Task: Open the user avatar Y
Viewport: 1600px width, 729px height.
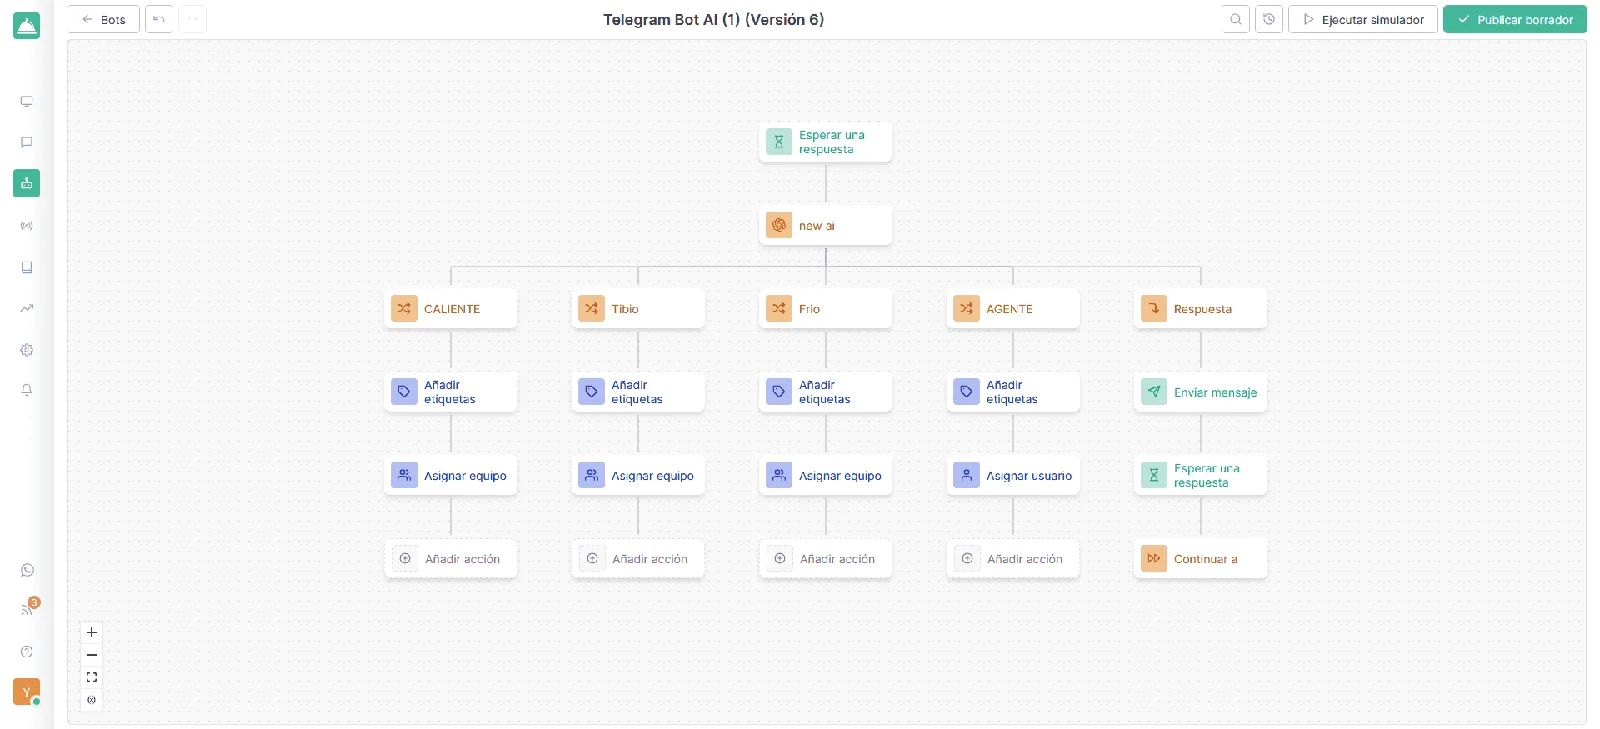Action: [27, 692]
